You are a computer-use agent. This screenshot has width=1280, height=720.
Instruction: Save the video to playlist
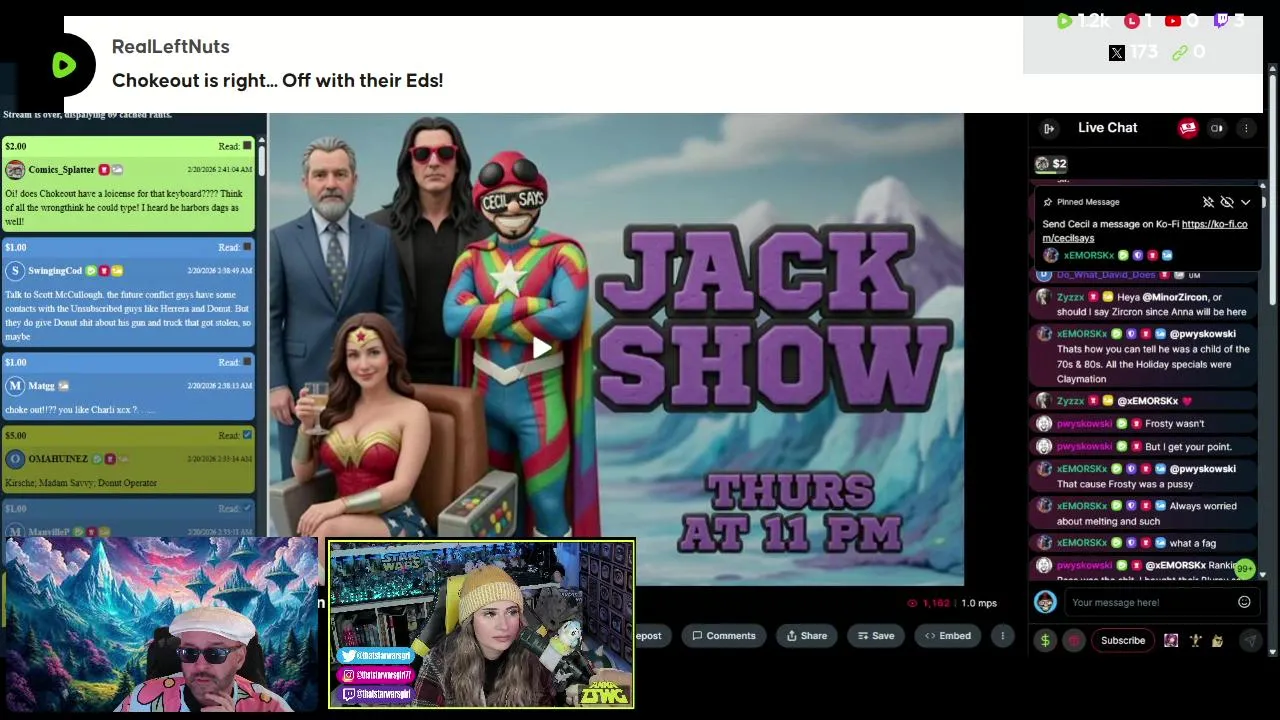pyautogui.click(x=874, y=636)
